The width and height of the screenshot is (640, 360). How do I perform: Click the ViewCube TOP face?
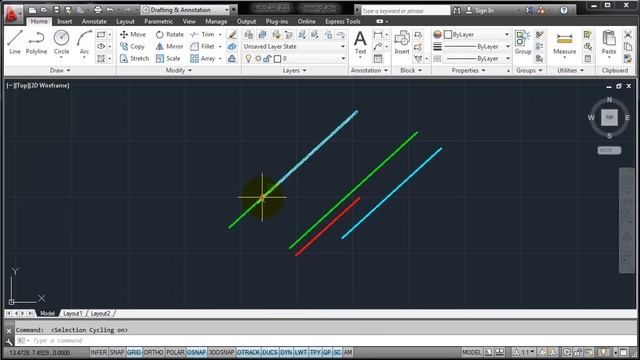pos(609,118)
